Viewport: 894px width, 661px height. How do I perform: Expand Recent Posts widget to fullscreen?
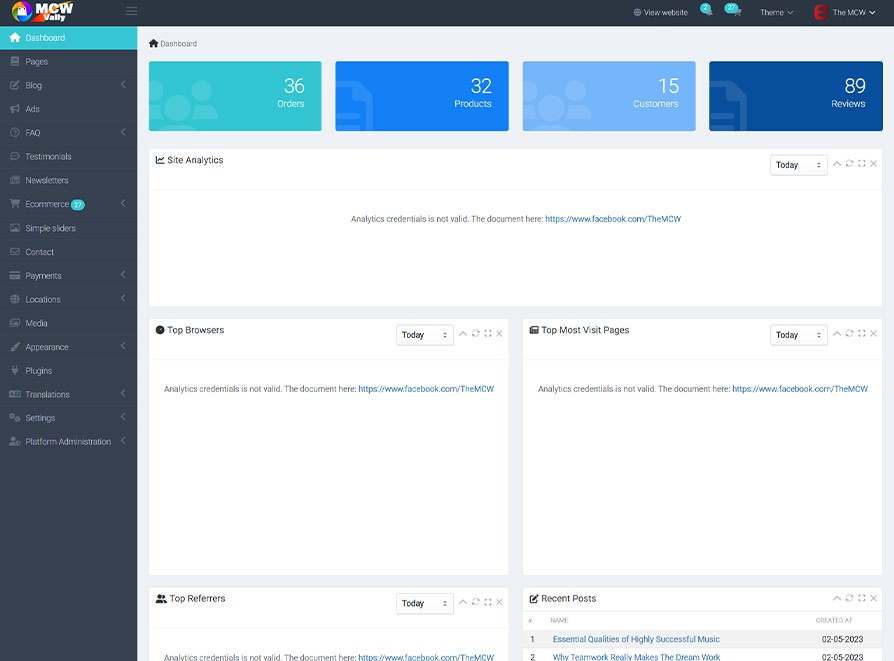(x=861, y=598)
